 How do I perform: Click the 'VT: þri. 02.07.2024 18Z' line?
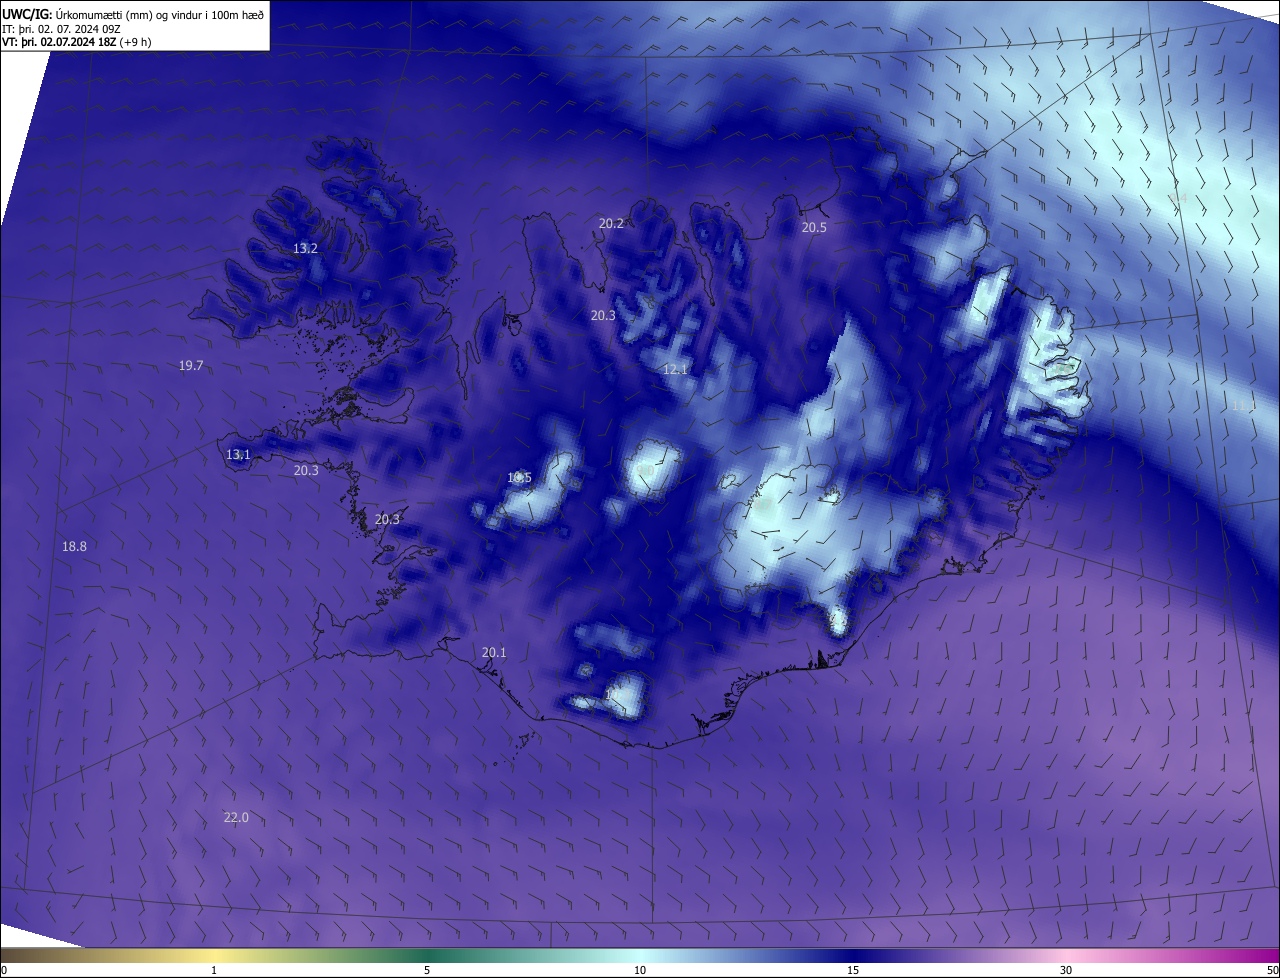point(77,42)
